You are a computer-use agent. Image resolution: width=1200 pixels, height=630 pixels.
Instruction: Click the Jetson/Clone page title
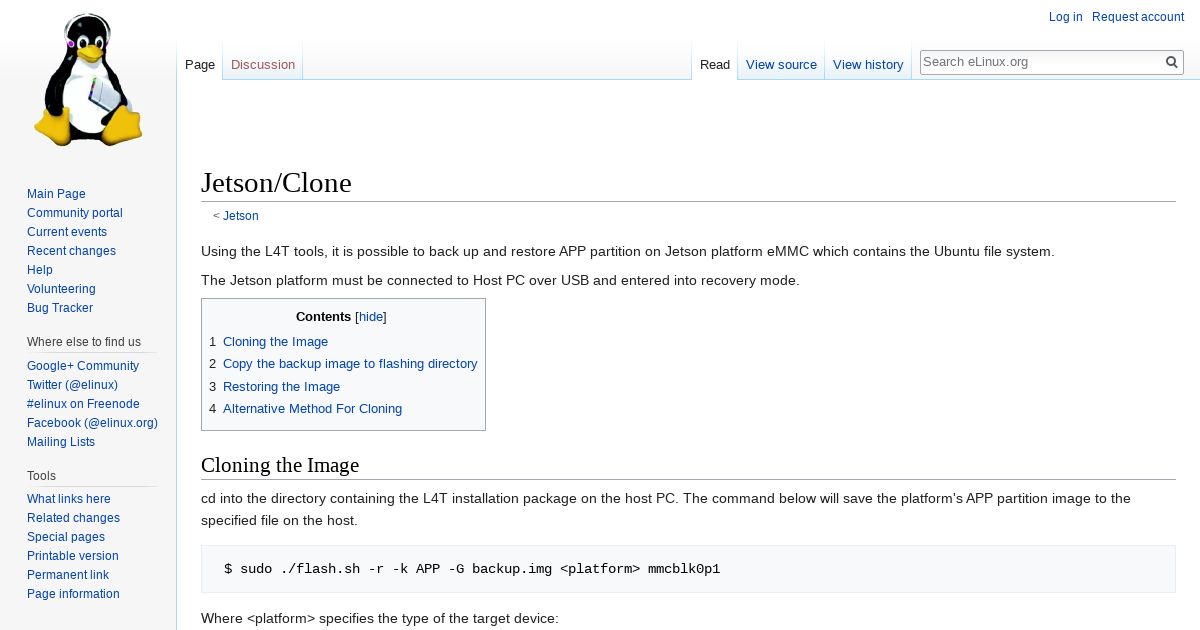point(276,183)
